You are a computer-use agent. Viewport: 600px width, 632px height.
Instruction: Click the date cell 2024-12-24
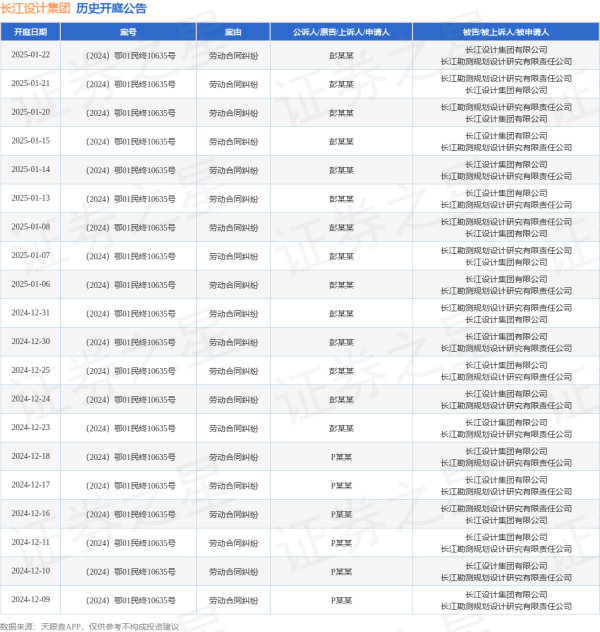click(31, 399)
